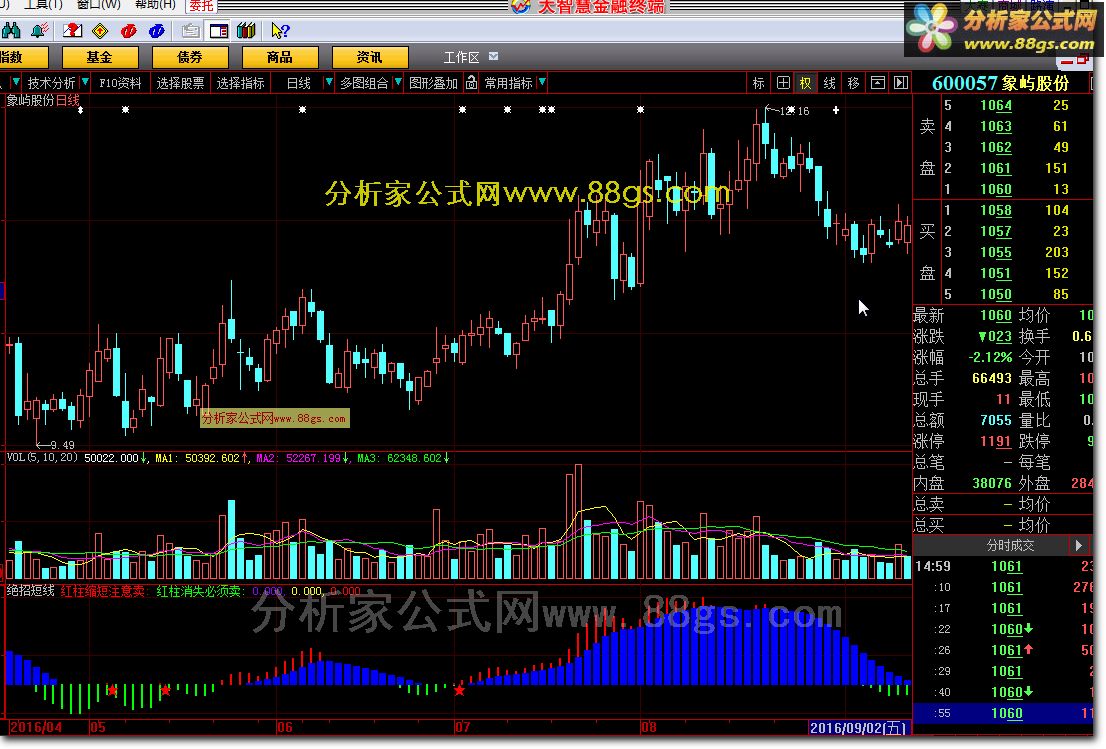Expand the 分时成交 panel arrow
Viewport: 1106px width, 749px height.
1078,545
